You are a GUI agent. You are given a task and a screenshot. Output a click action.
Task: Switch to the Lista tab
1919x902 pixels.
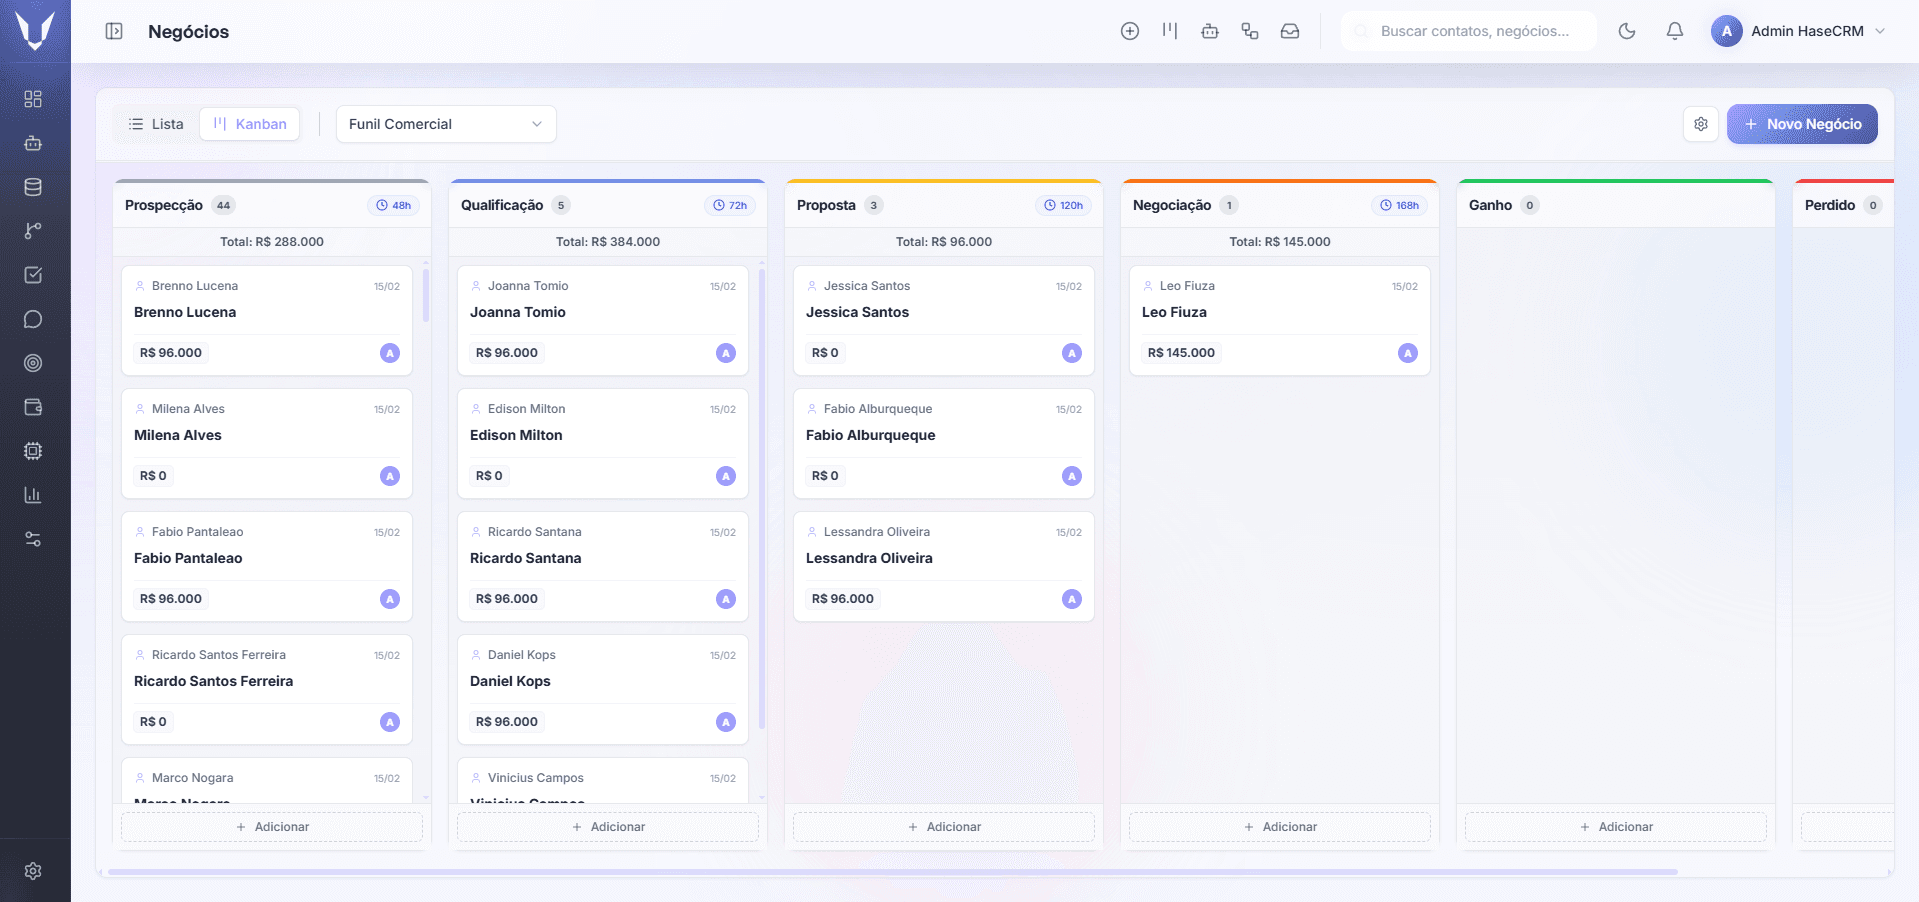[x=156, y=123]
